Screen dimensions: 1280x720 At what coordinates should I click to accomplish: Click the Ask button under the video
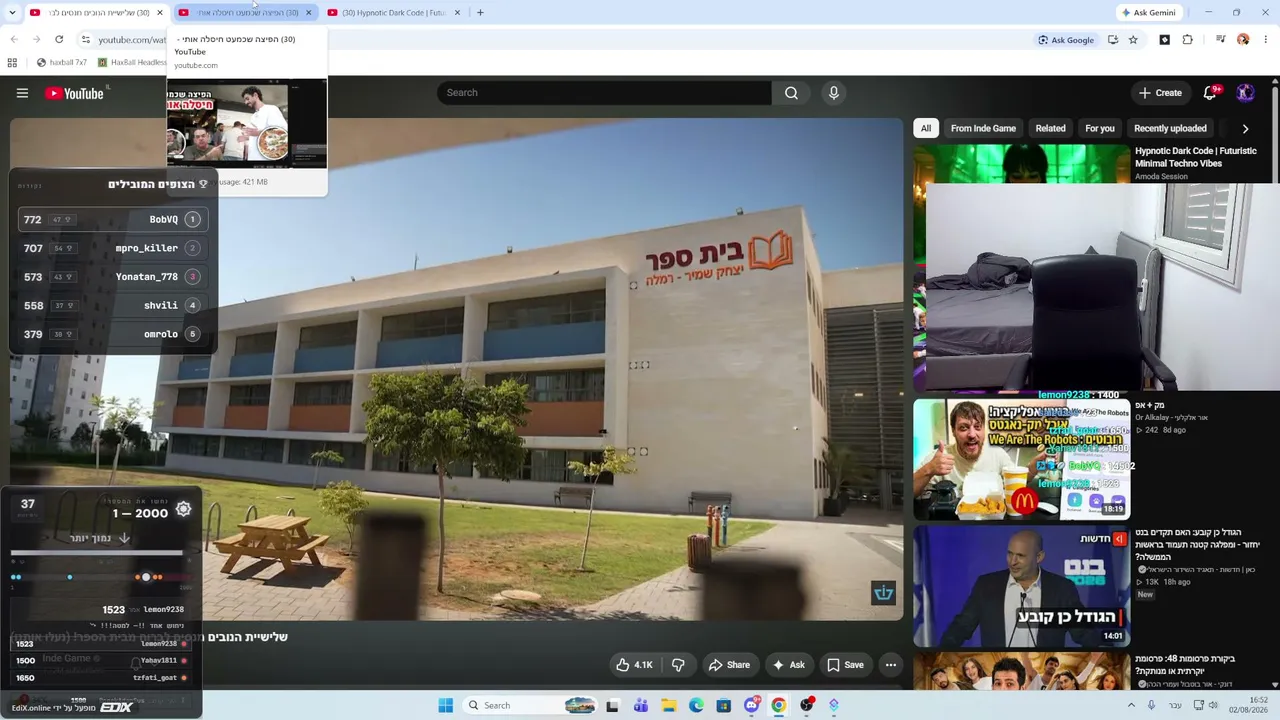coord(788,665)
